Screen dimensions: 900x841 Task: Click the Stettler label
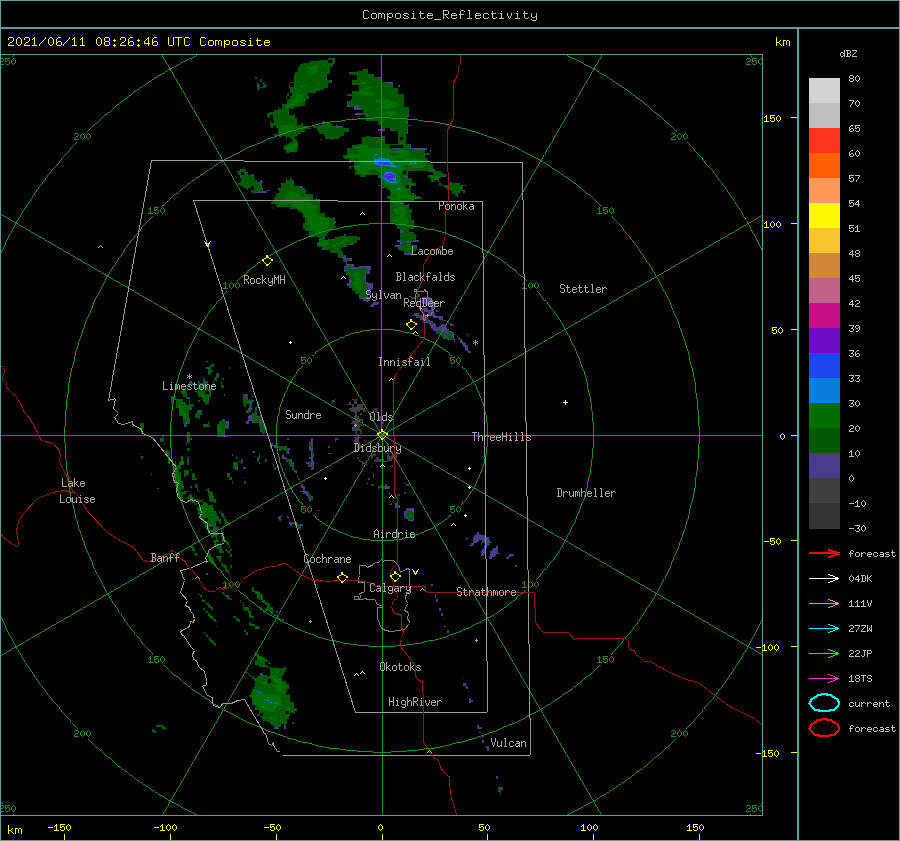(x=583, y=289)
